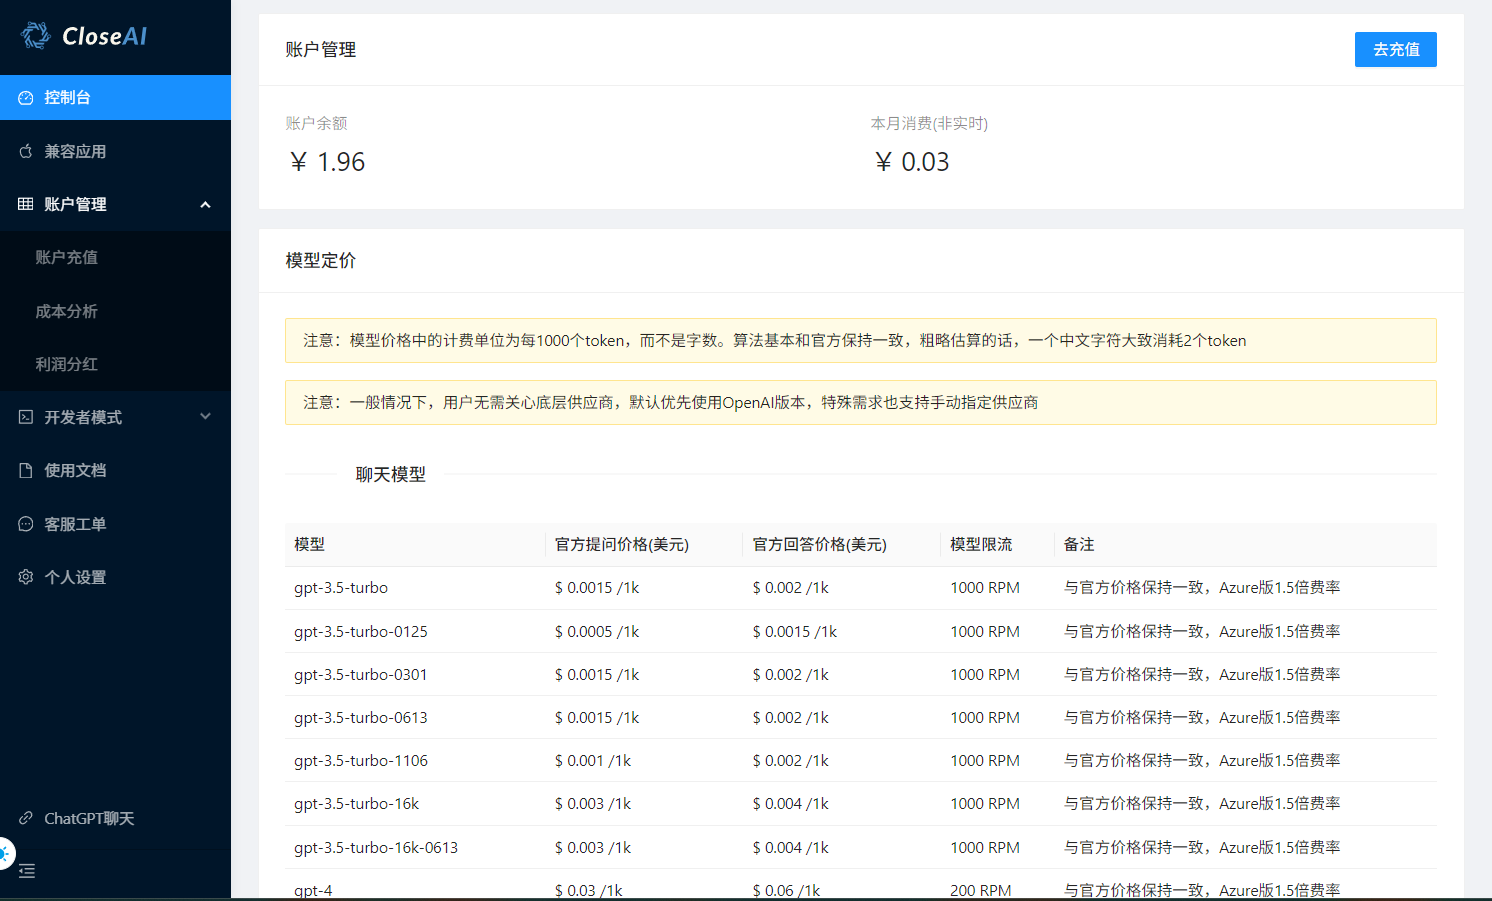This screenshot has width=1492, height=901.
Task: Click the 开发者模式 code icon
Action: click(26, 417)
